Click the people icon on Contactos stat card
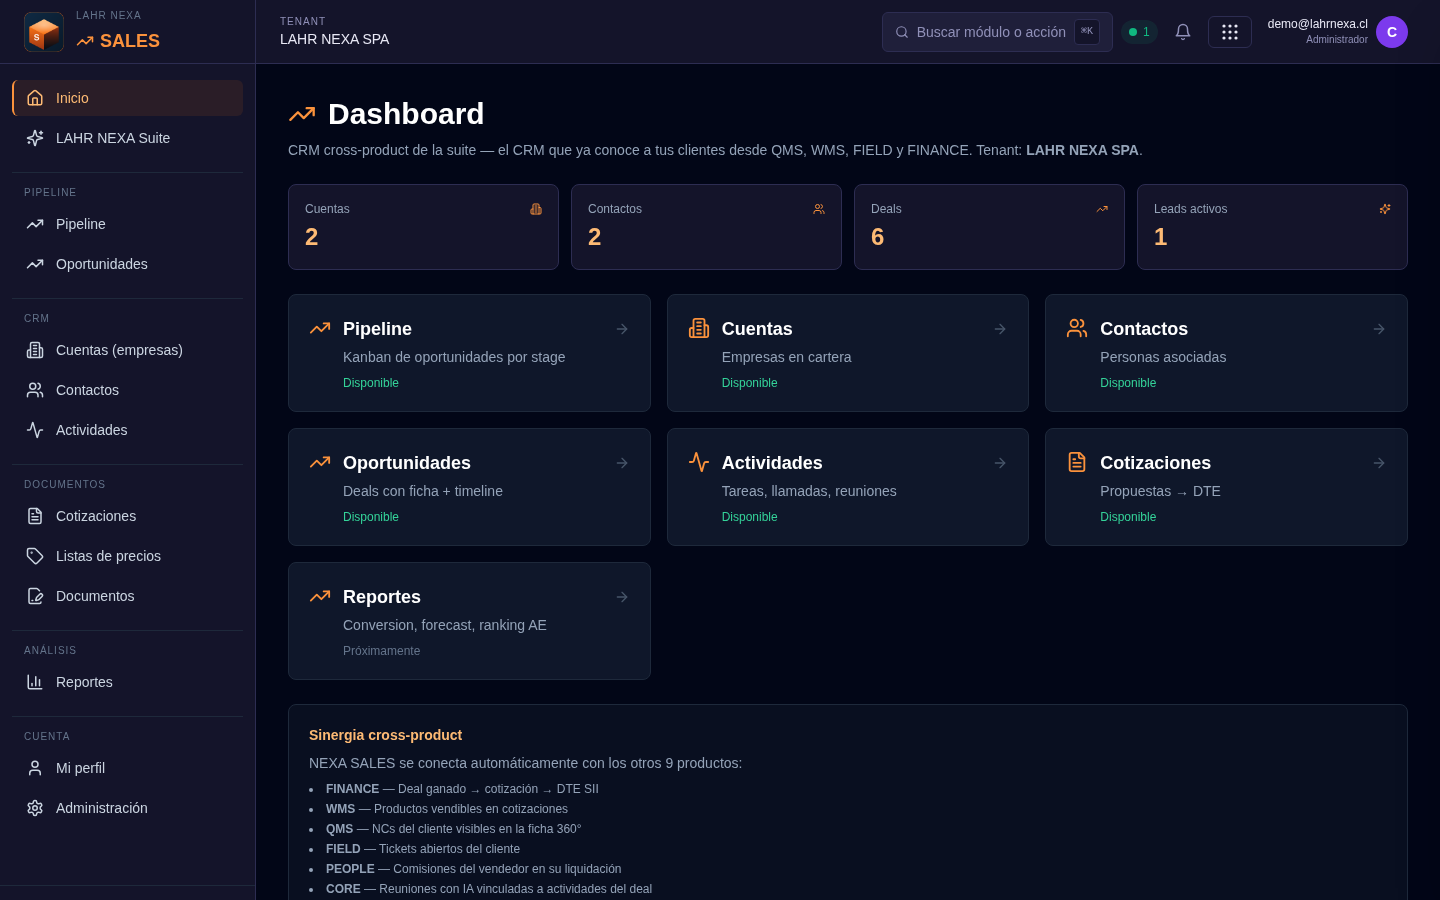This screenshot has width=1440, height=900. coord(819,209)
